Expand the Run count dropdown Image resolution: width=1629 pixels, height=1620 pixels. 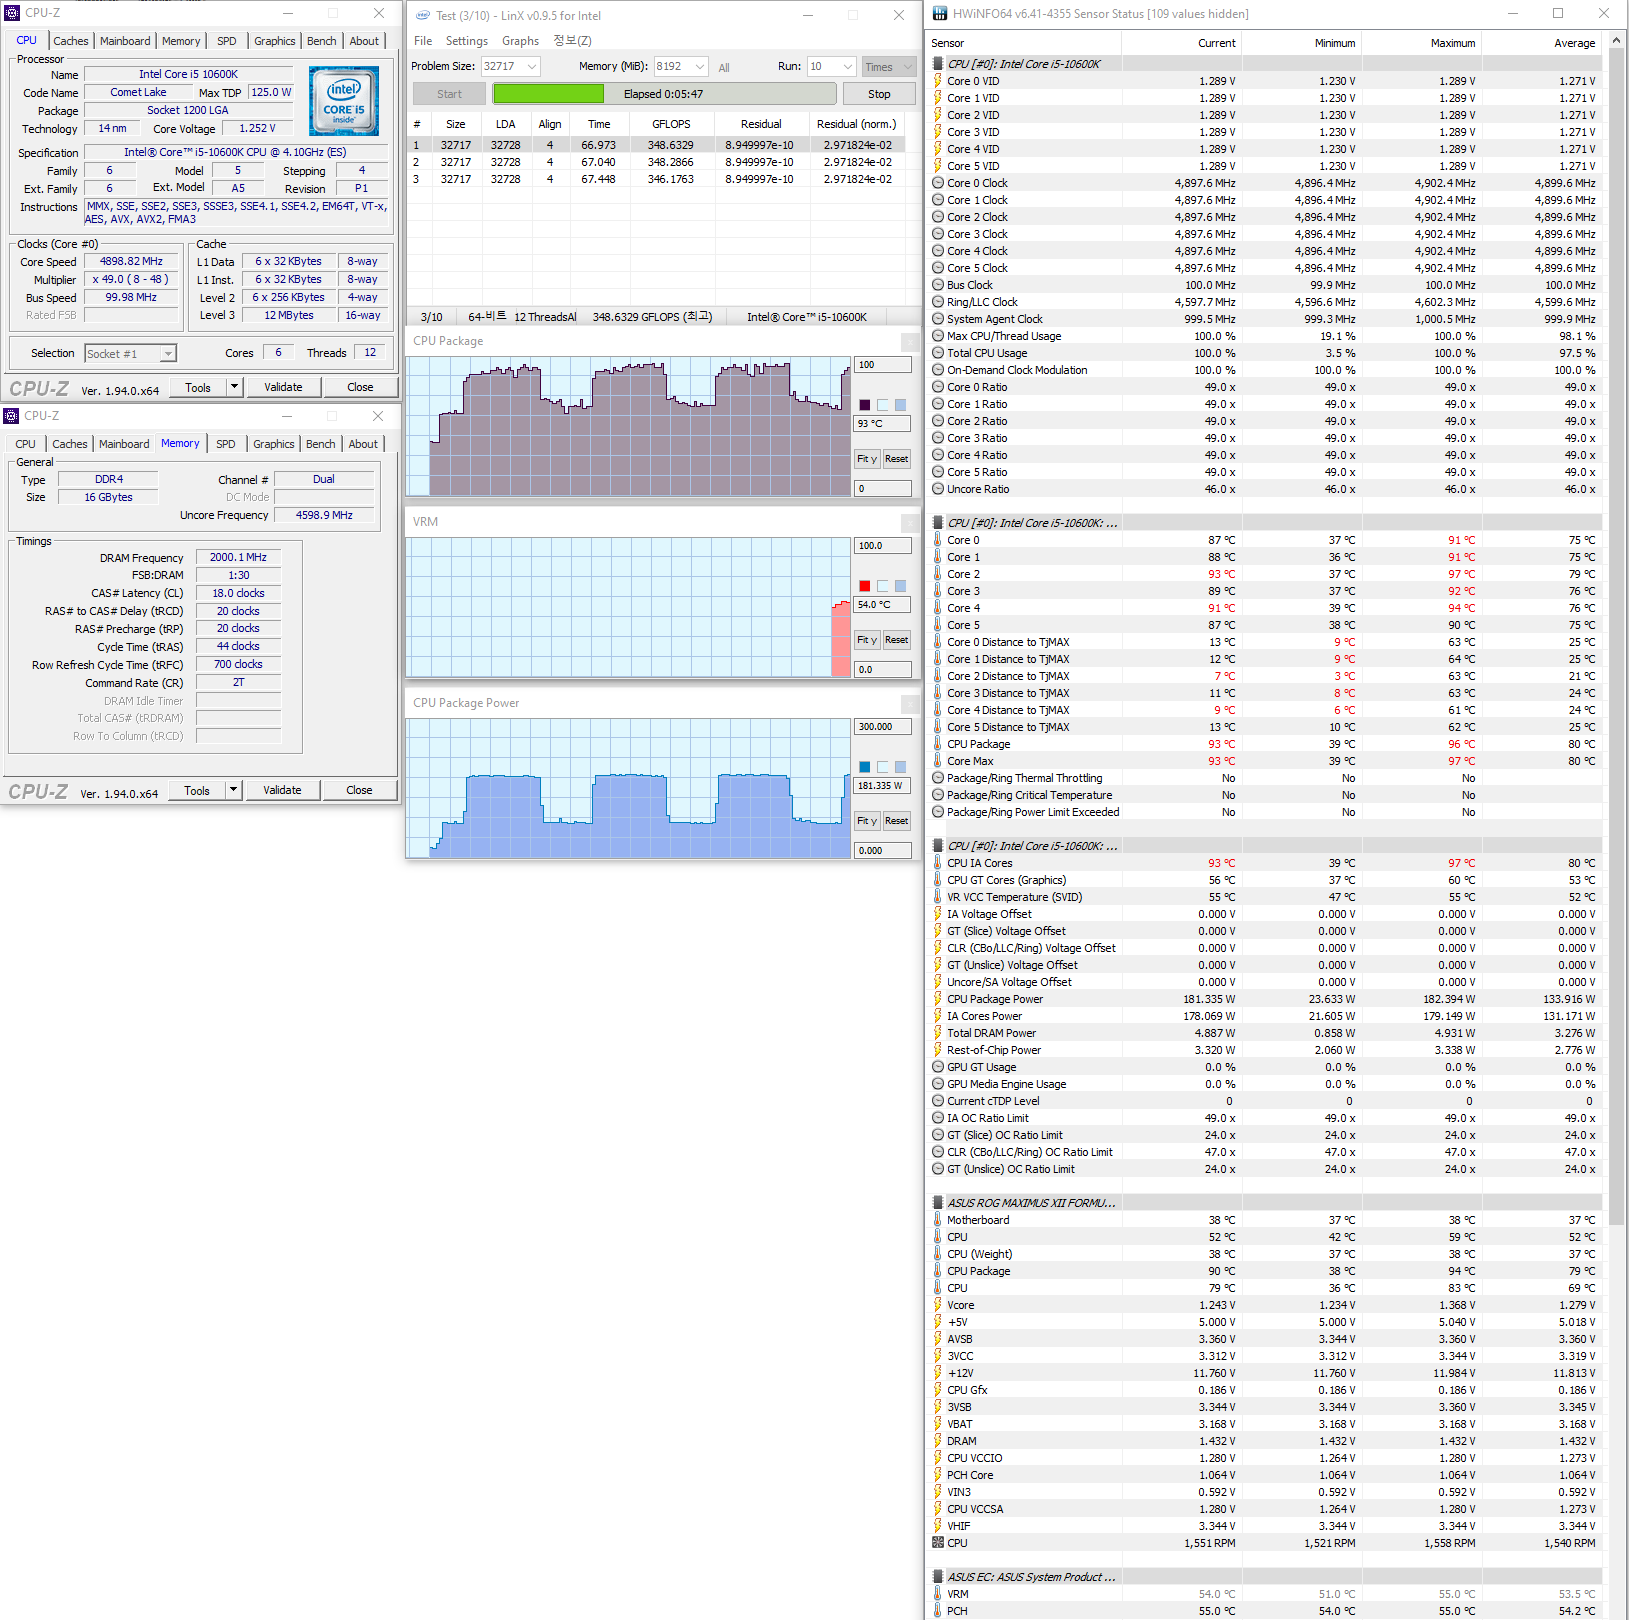tap(848, 67)
